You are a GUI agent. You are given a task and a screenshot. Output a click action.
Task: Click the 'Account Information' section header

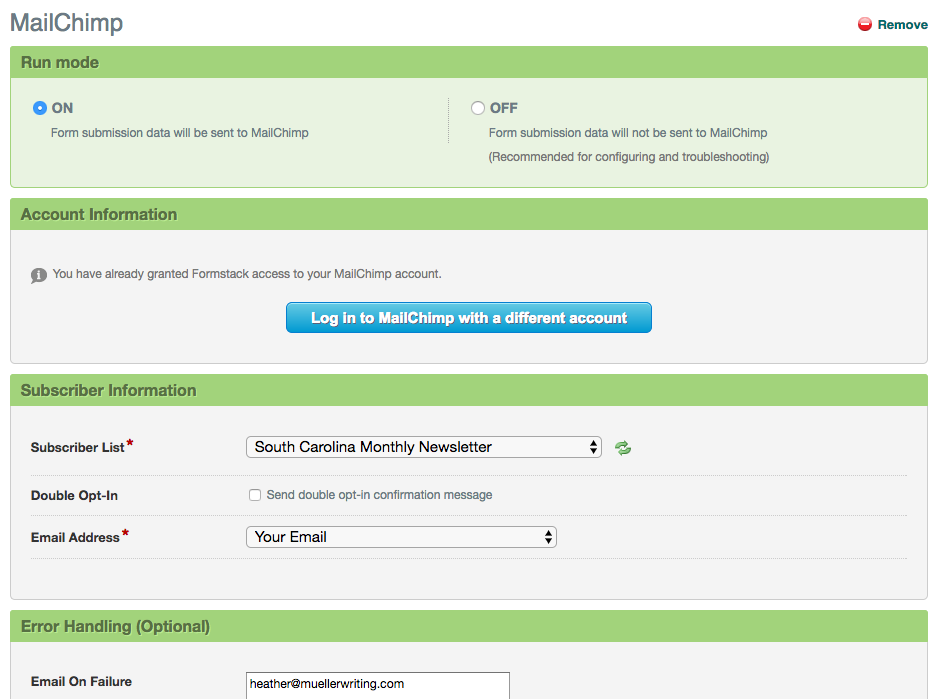469,214
